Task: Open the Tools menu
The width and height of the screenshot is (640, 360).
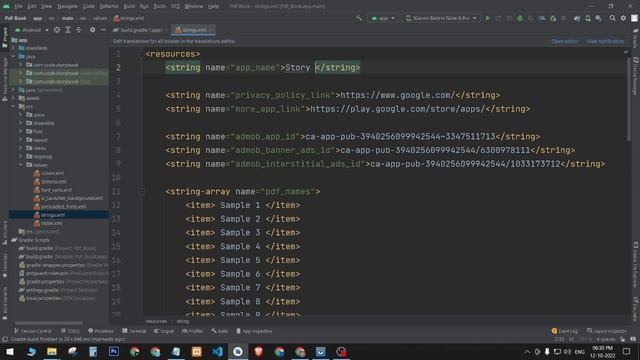Action: pos(160,6)
